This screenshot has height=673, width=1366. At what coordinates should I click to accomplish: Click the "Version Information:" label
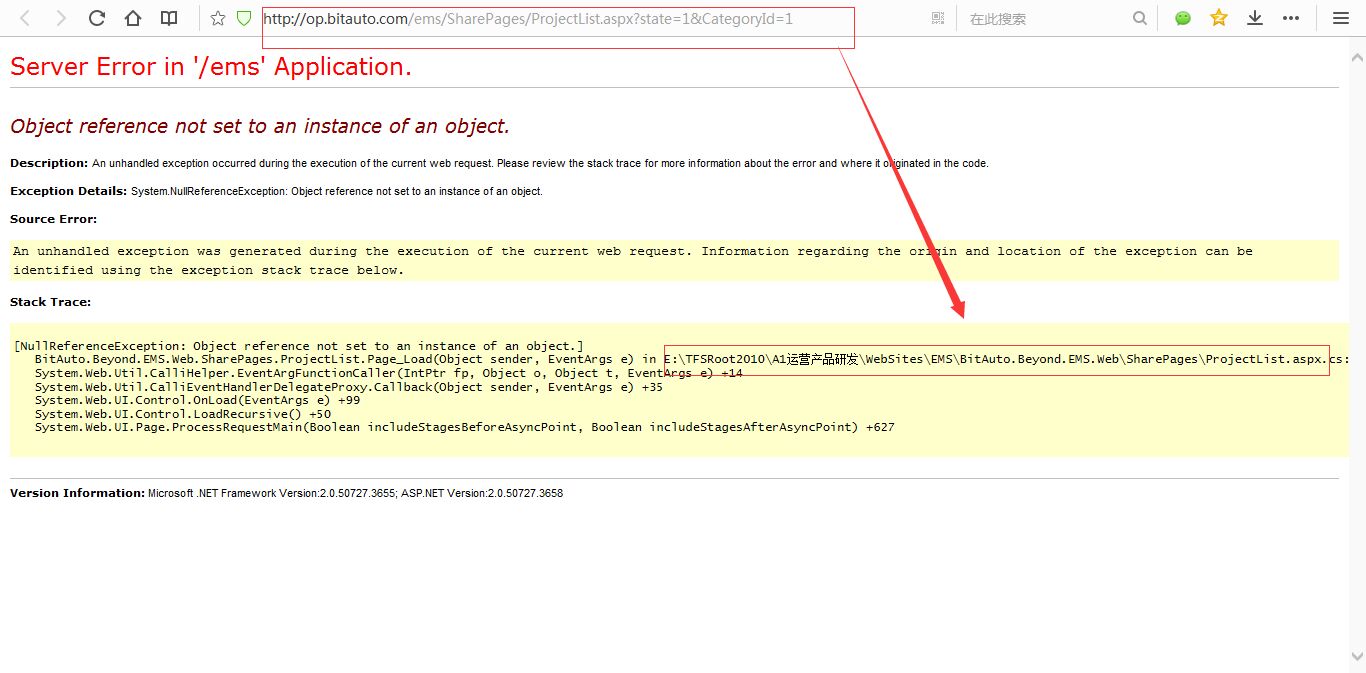click(x=77, y=493)
